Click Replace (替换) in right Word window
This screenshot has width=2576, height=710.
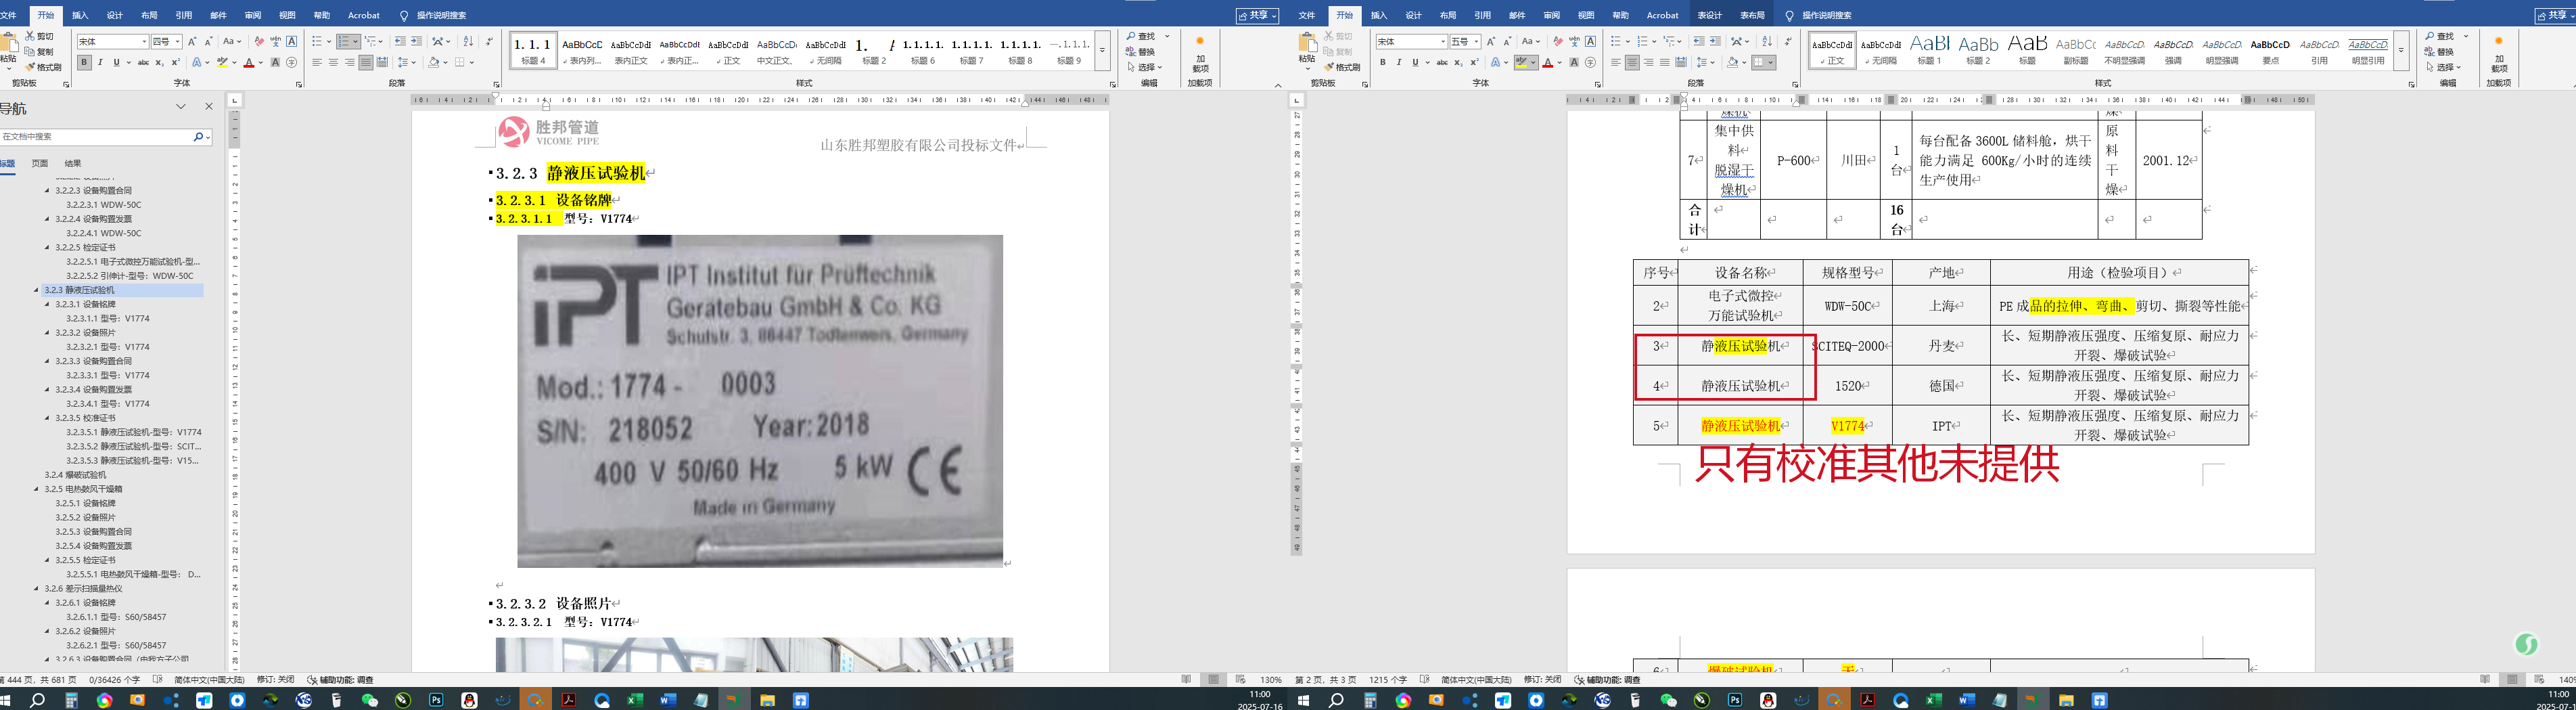tap(2439, 52)
